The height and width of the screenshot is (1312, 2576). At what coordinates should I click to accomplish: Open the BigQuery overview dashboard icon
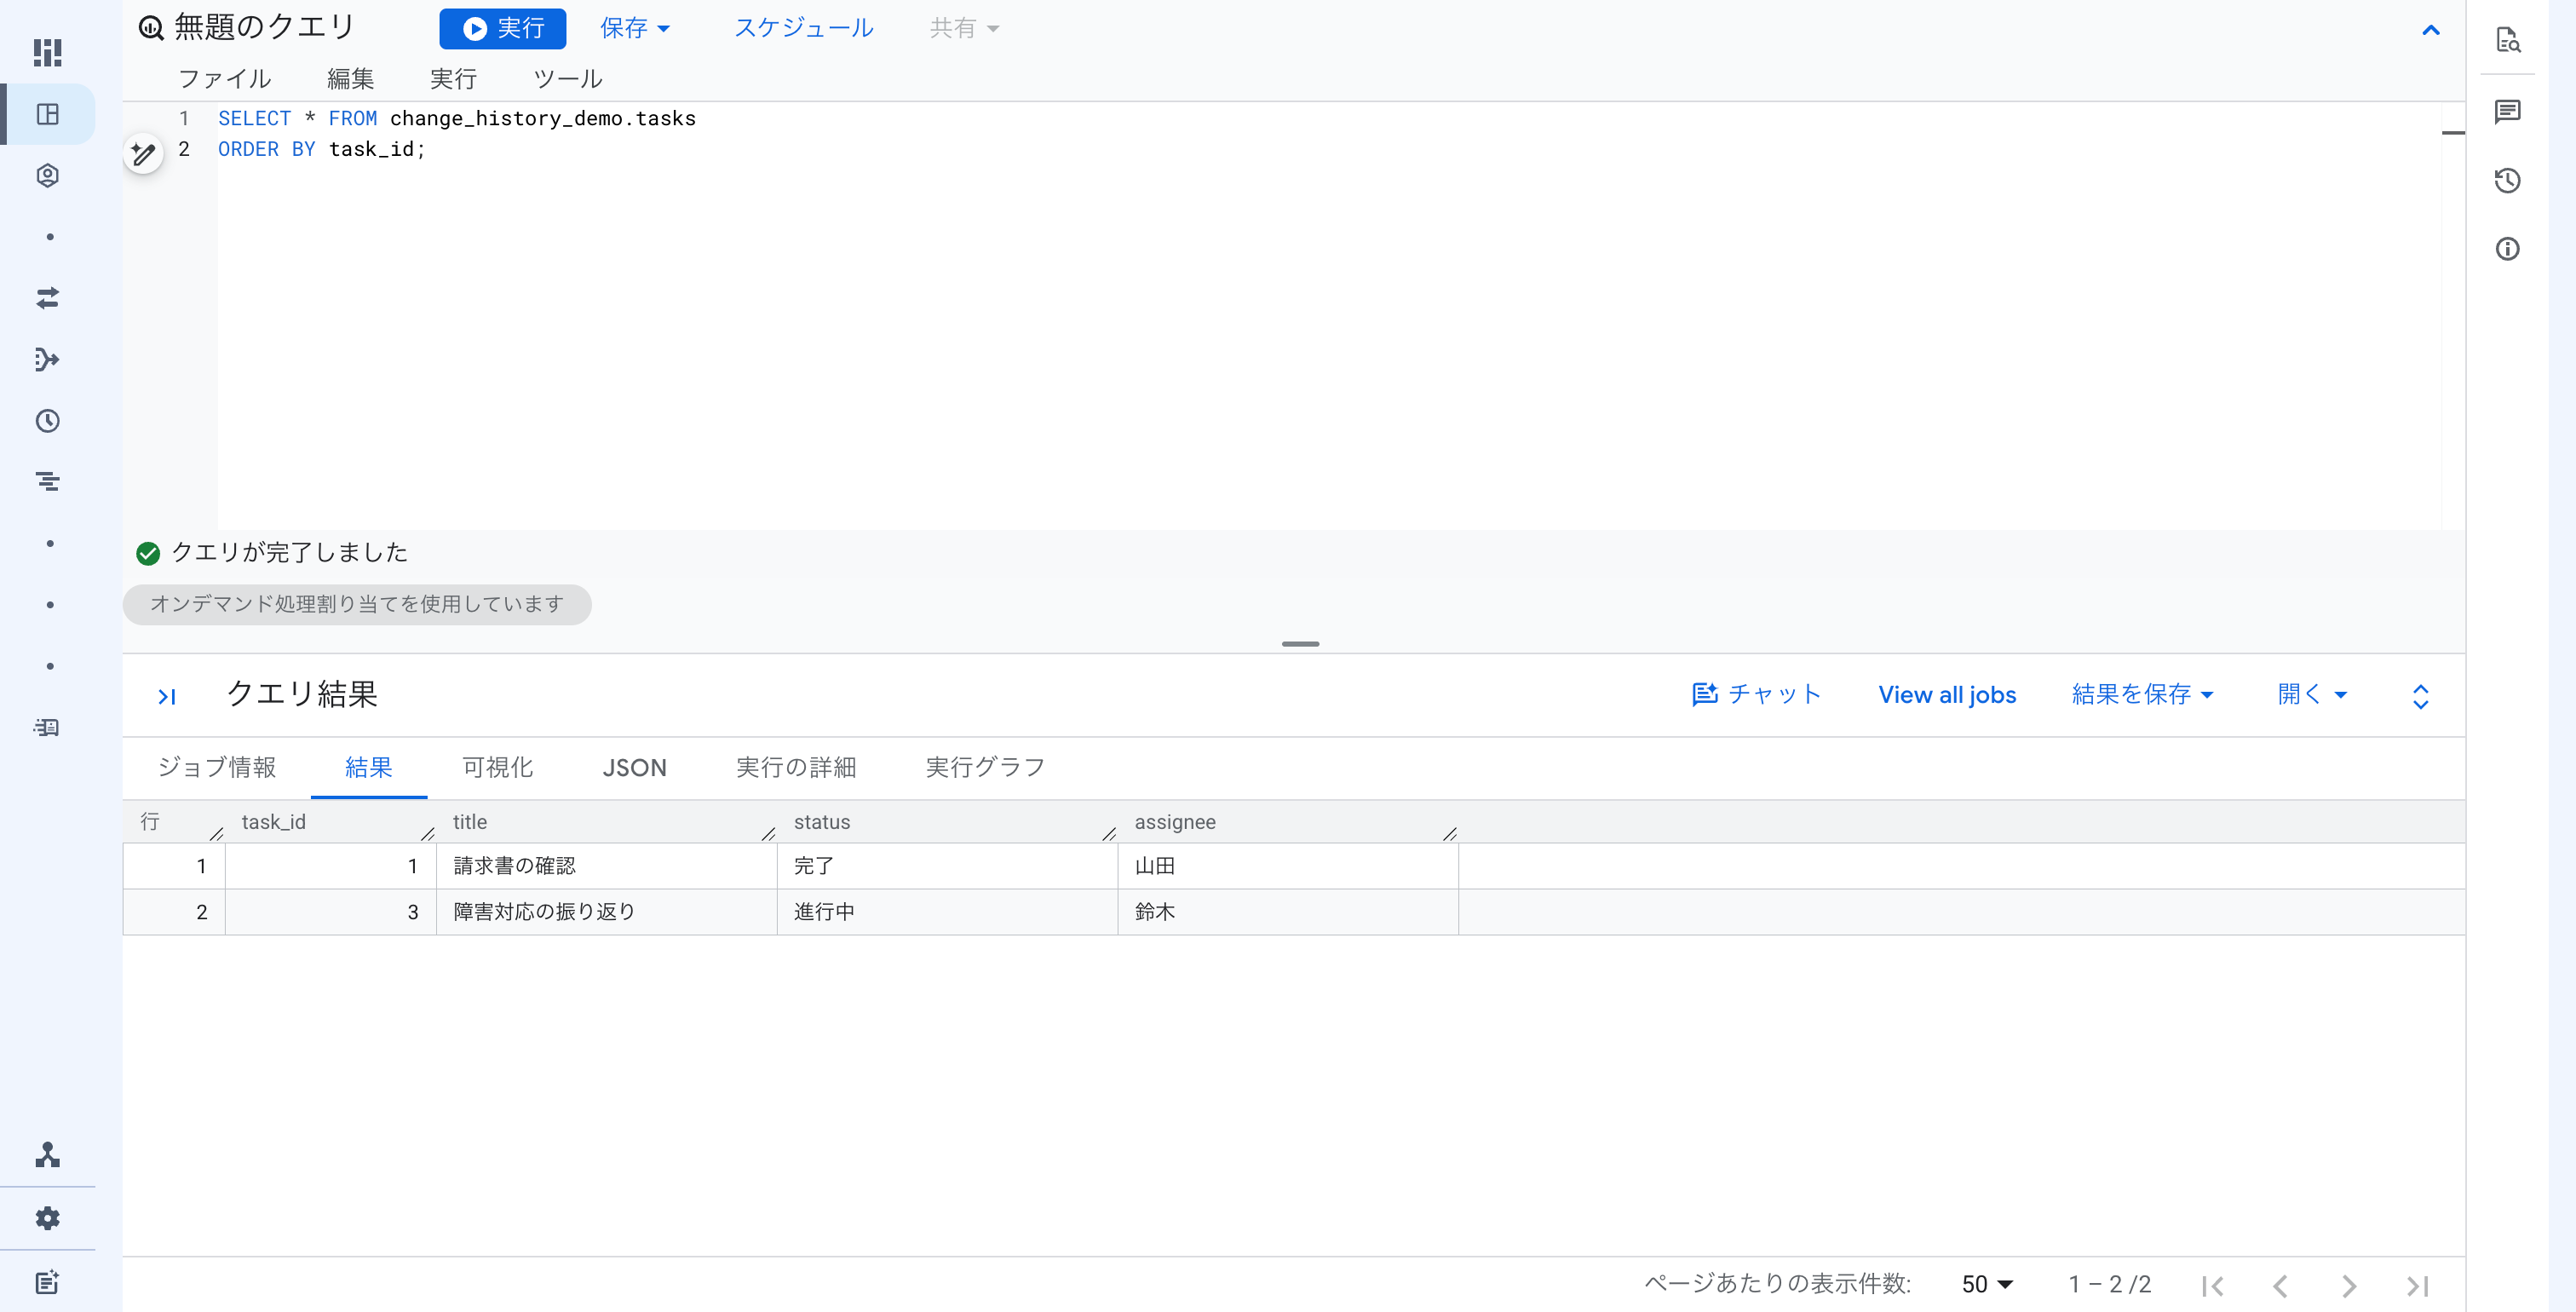[47, 52]
